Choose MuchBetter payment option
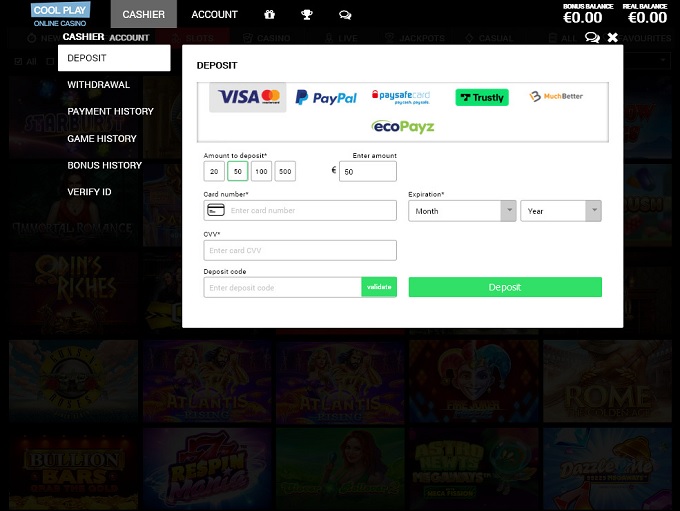The width and height of the screenshot is (680, 511). click(556, 97)
